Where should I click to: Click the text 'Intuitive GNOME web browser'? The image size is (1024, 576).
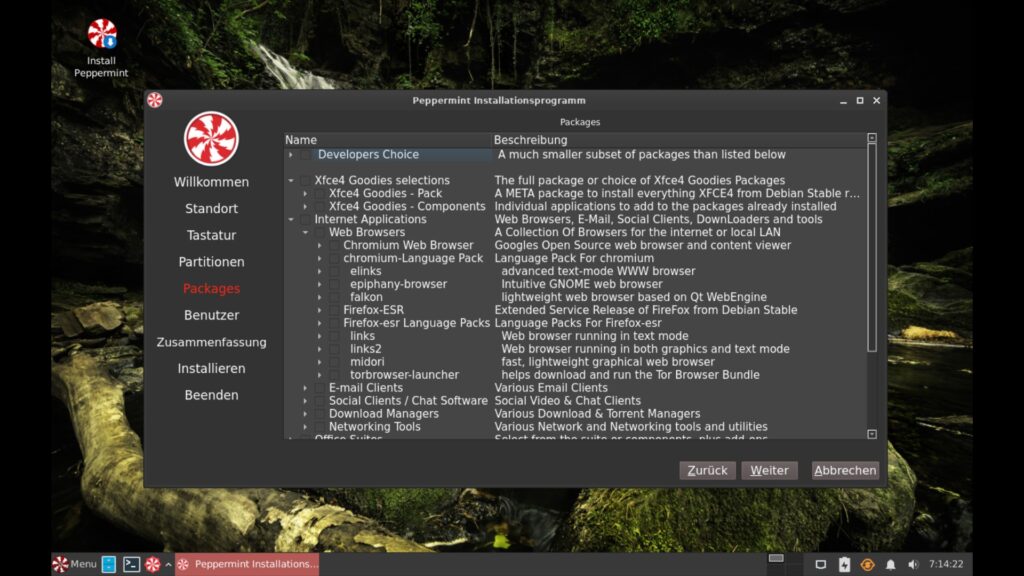[581, 284]
